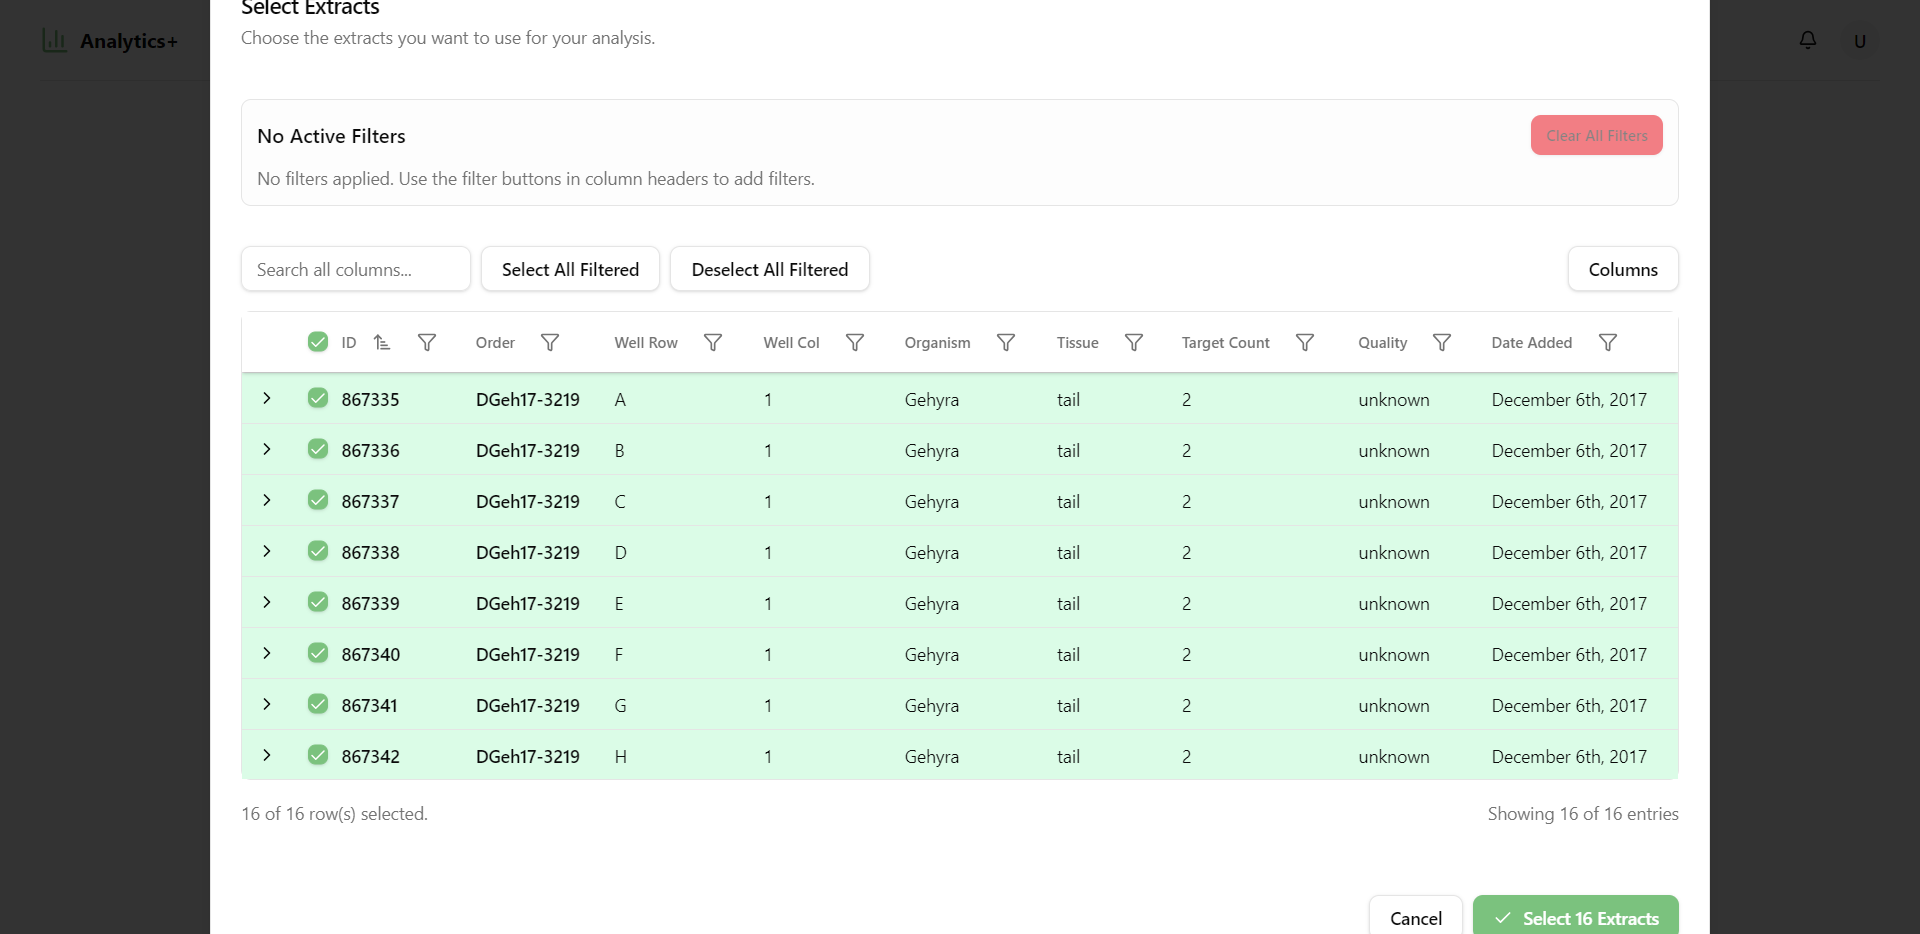Viewport: 1920px width, 934px height.
Task: Sort by ID ascending icon
Action: pyautogui.click(x=382, y=343)
